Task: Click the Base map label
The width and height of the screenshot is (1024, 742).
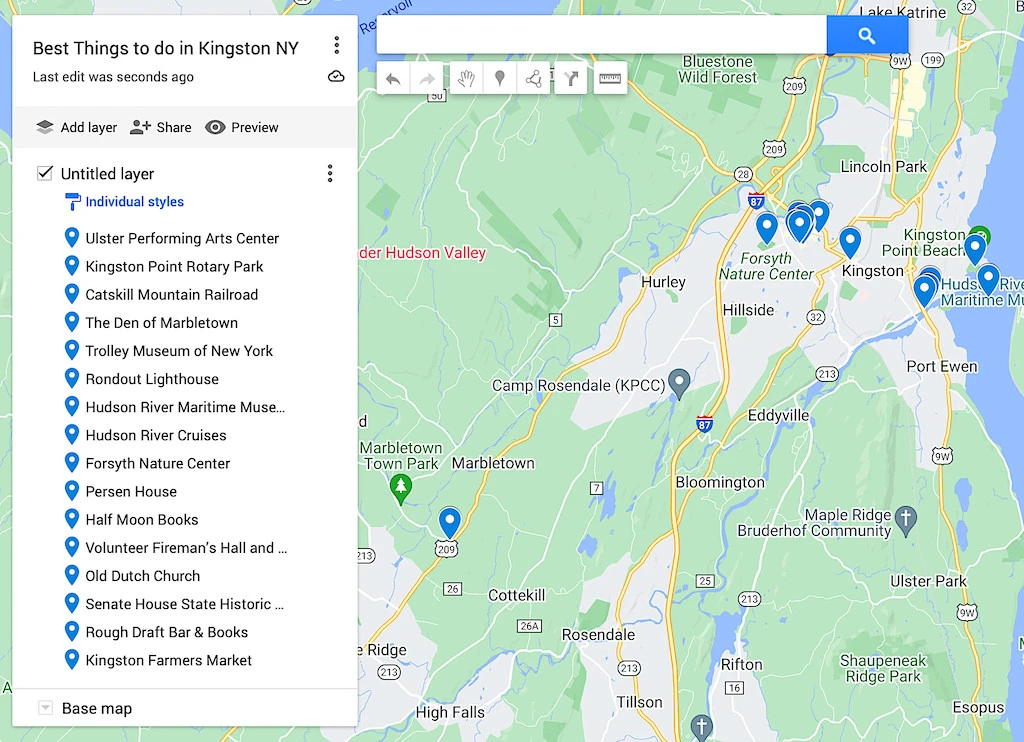Action: click(97, 709)
